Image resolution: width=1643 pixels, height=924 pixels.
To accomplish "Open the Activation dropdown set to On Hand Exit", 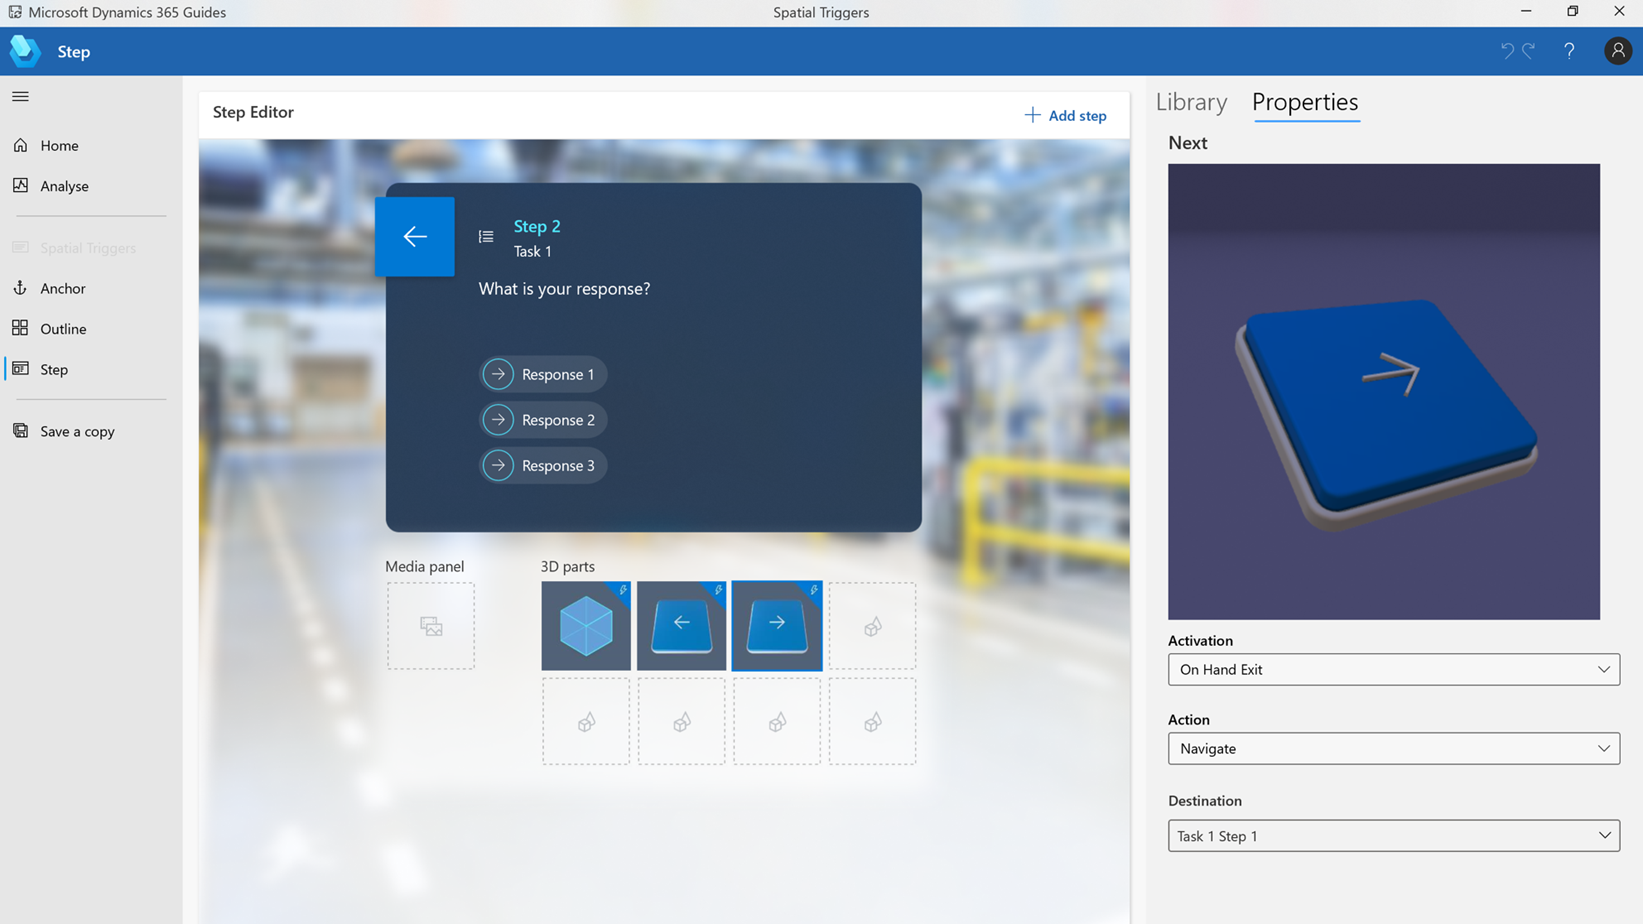I will click(x=1393, y=669).
